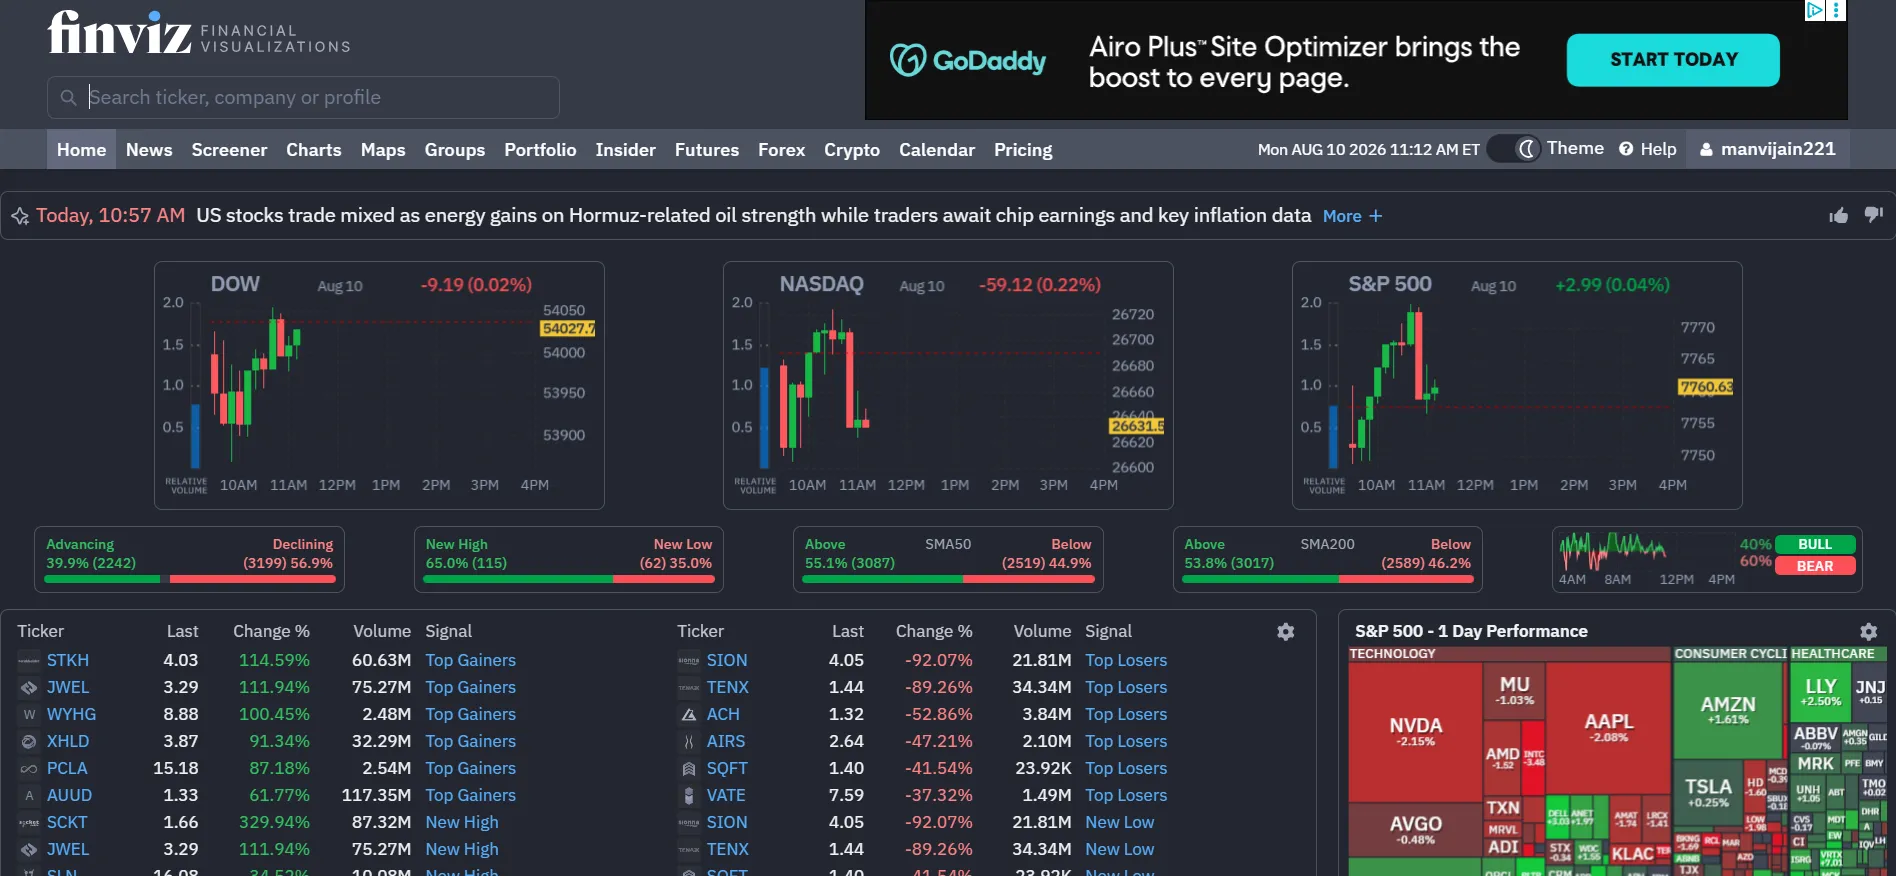Click the AIRS company logo icon

click(689, 742)
